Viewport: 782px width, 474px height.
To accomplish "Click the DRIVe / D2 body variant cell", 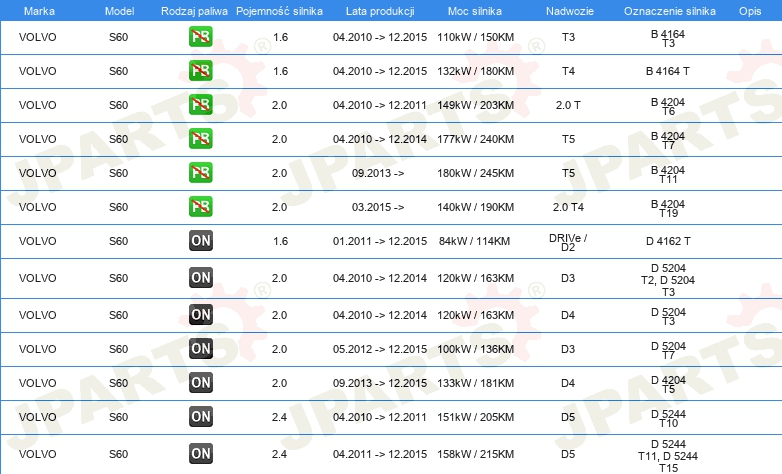I will 568,242.
